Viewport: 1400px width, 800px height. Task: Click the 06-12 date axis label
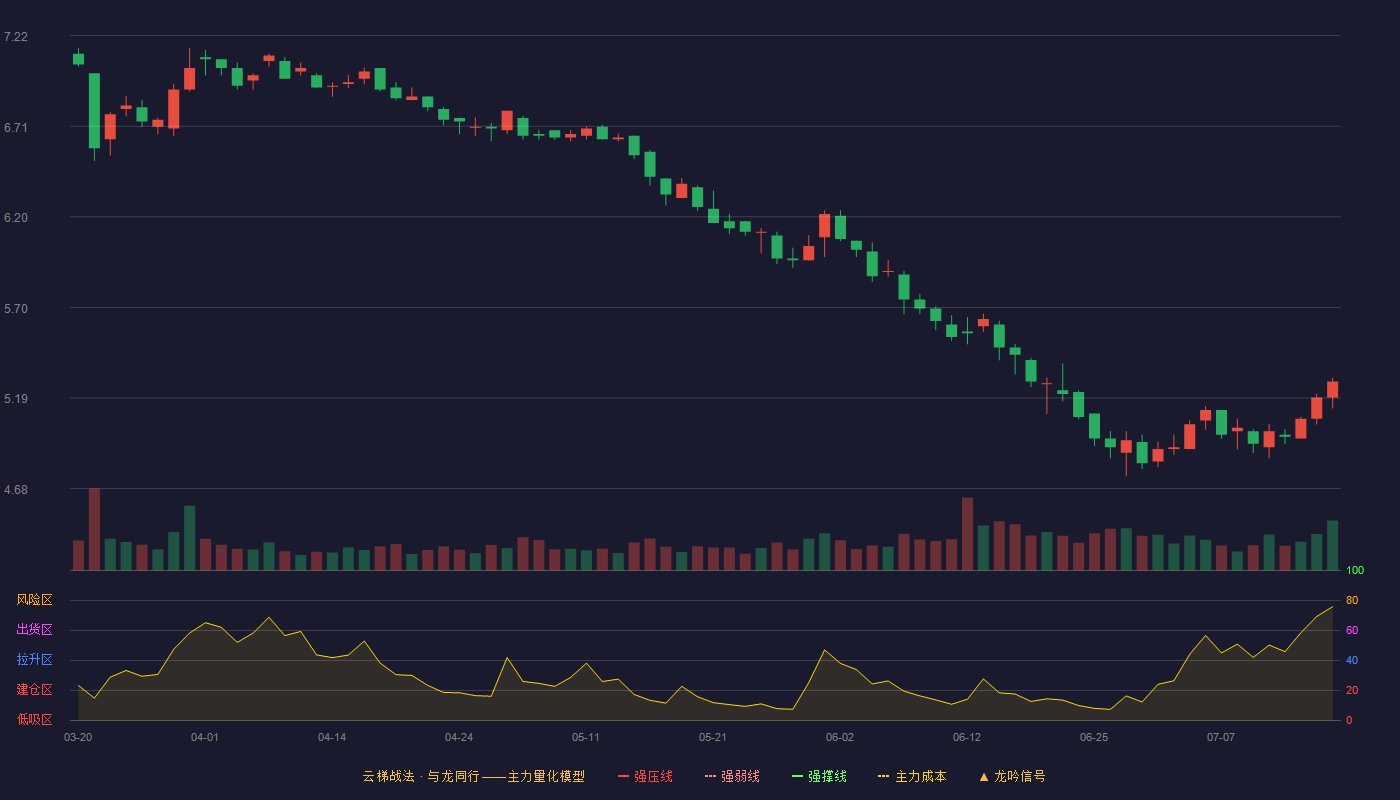tap(967, 737)
